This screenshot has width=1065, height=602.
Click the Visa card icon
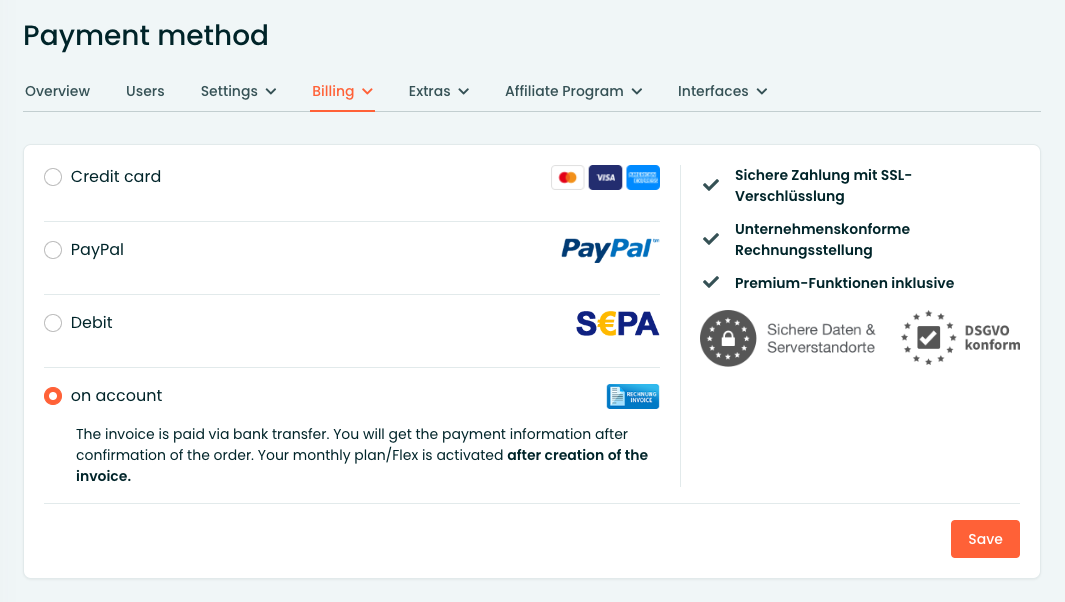tap(605, 177)
